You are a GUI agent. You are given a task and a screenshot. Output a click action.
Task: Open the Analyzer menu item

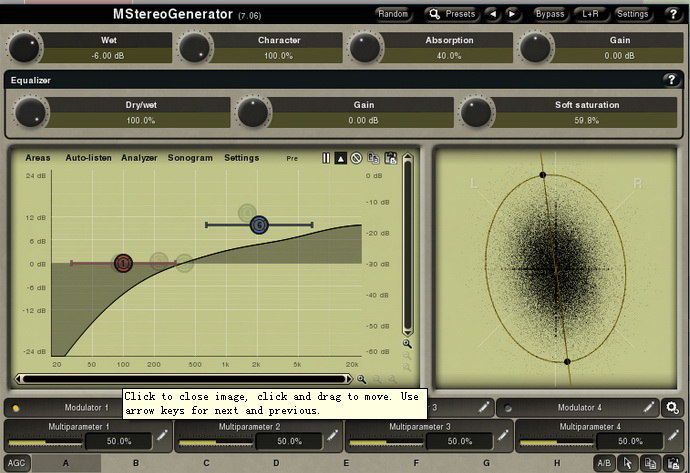click(139, 158)
